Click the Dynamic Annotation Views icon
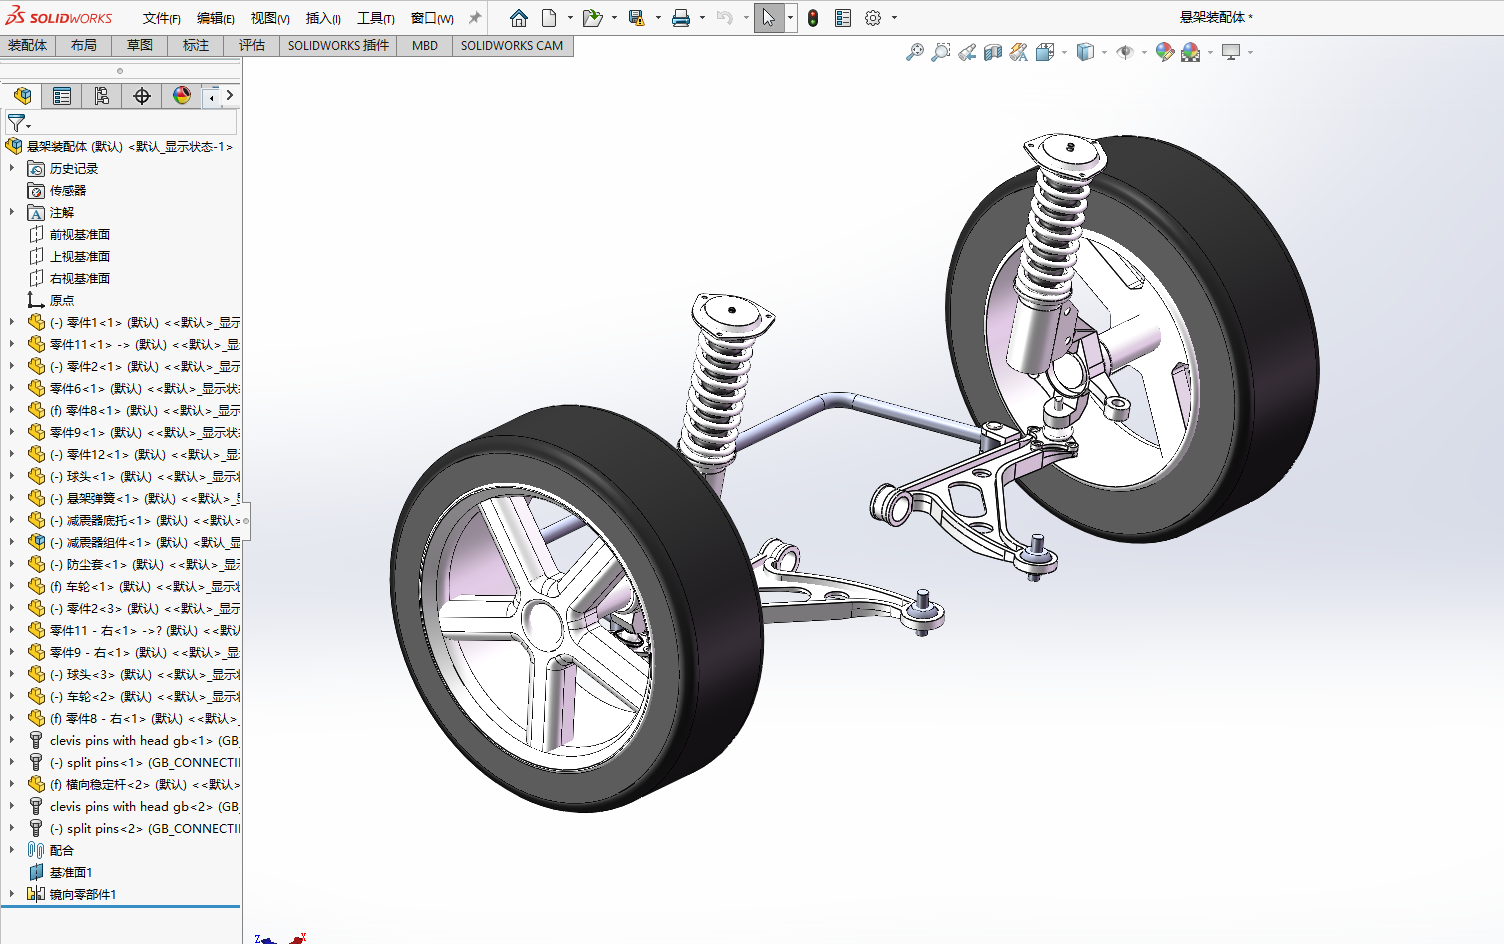Screen dimensions: 1504x944 pyautogui.click(x=1018, y=52)
